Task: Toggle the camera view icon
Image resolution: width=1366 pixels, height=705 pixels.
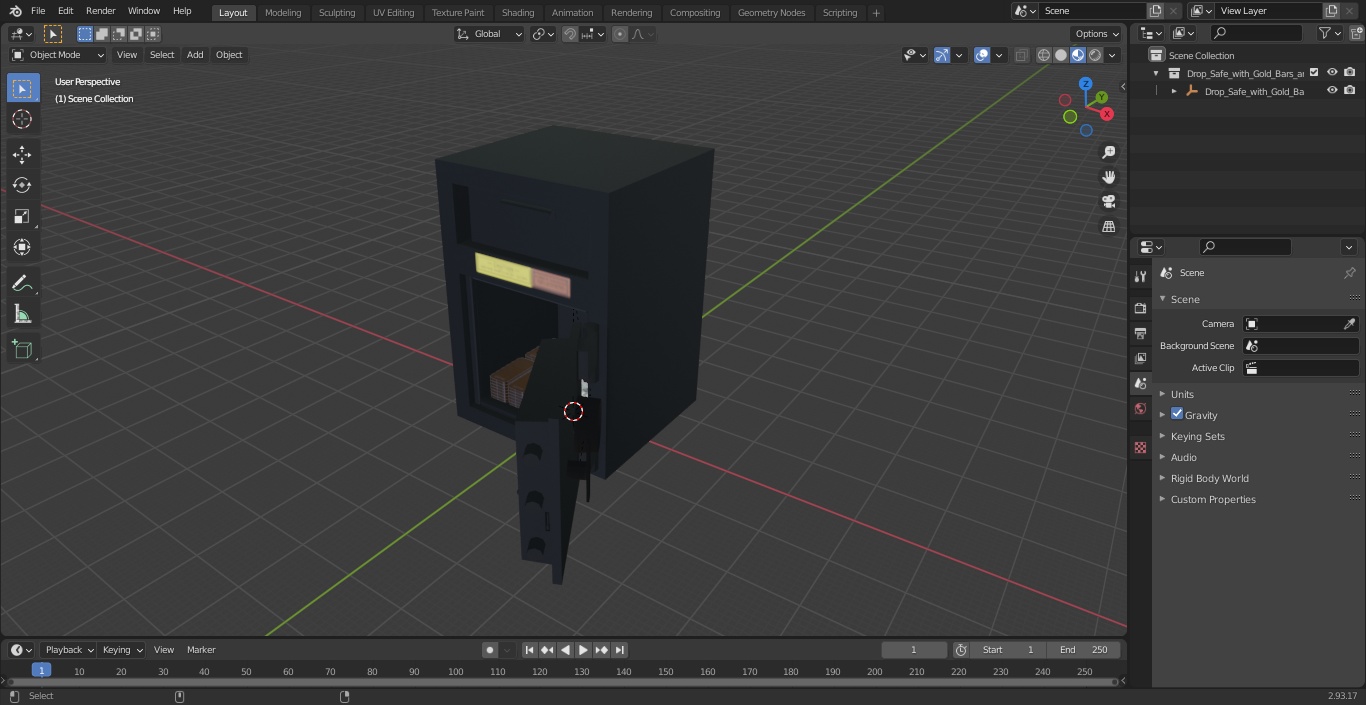Action: coord(1108,202)
